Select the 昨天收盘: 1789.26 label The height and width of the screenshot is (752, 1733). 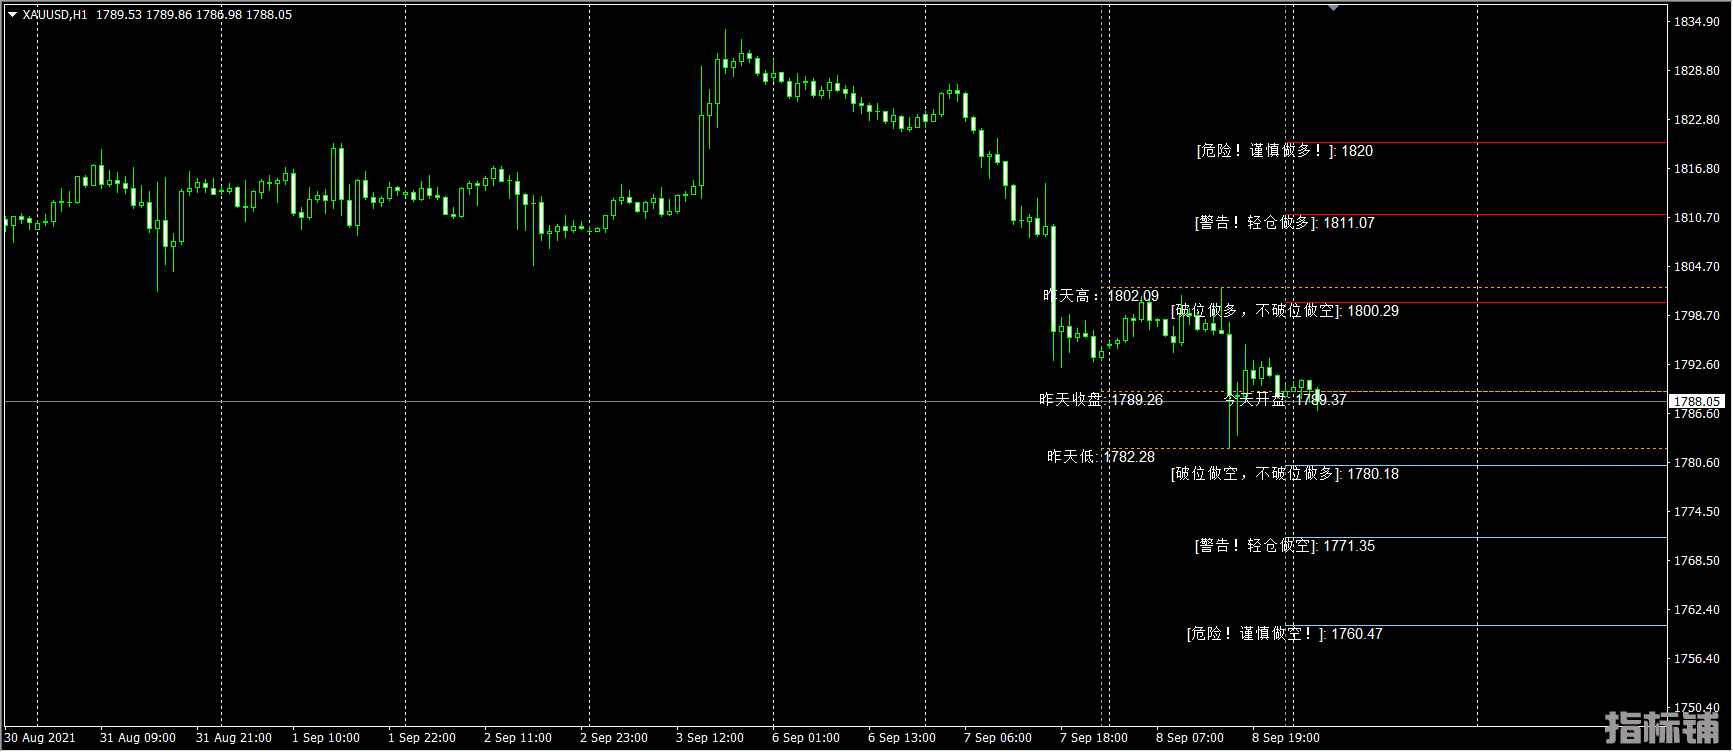[1101, 400]
